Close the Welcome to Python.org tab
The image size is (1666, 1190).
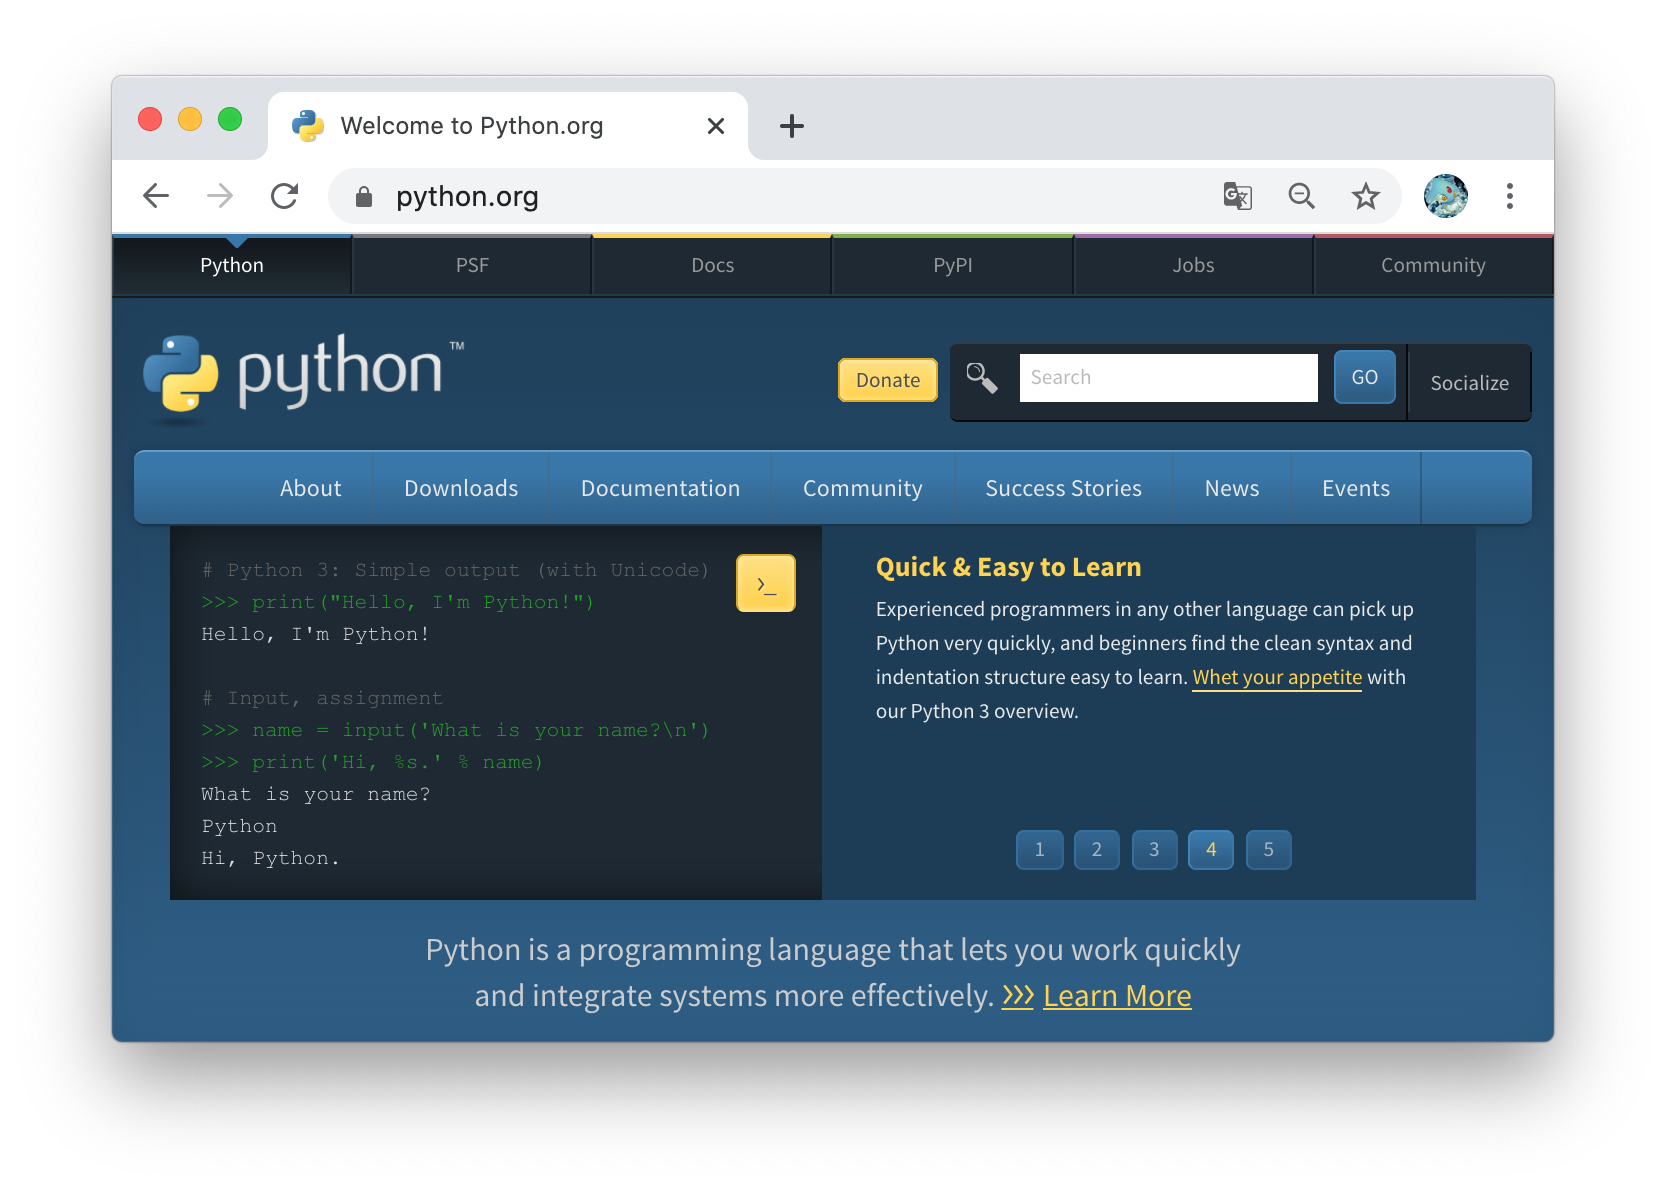coord(716,126)
